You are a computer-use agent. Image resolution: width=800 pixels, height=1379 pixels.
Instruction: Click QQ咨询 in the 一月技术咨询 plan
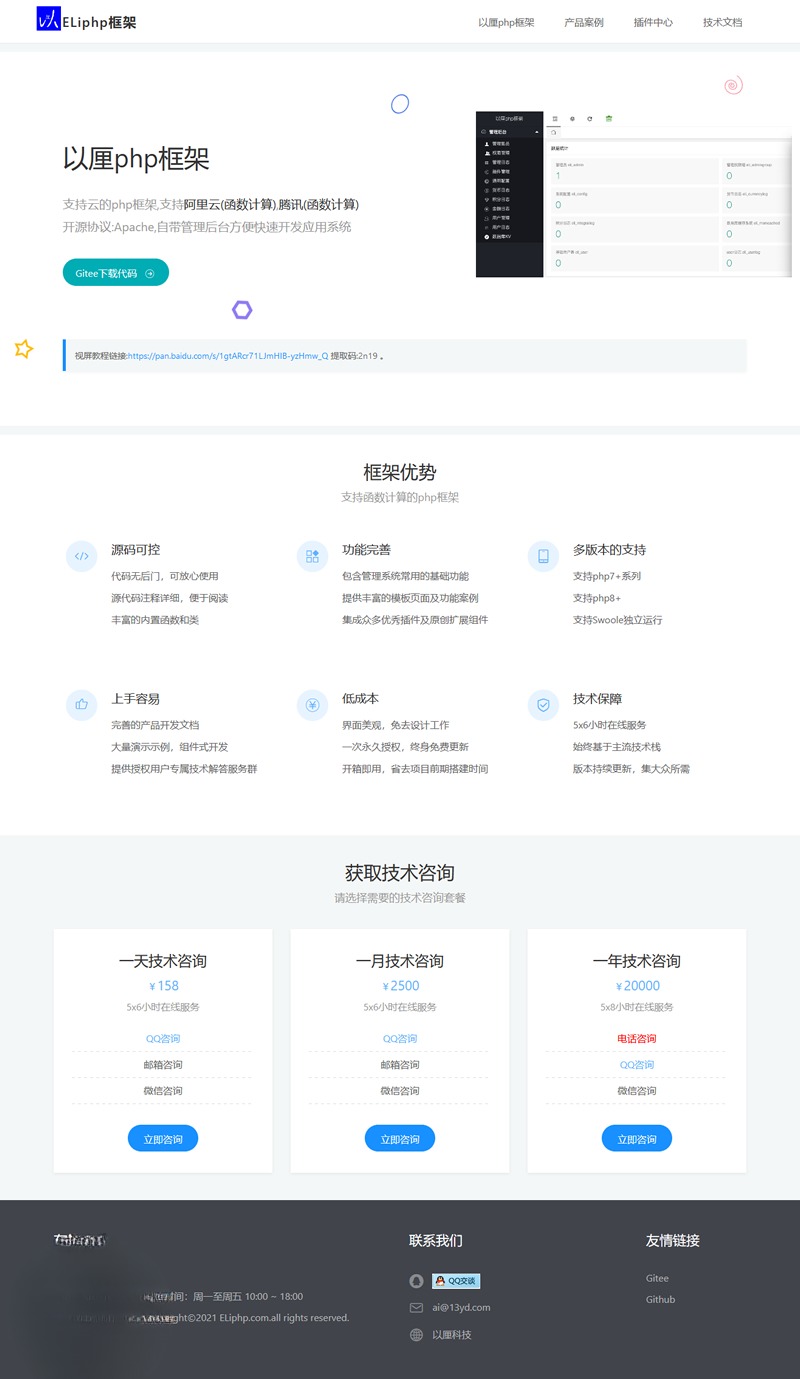(399, 1038)
